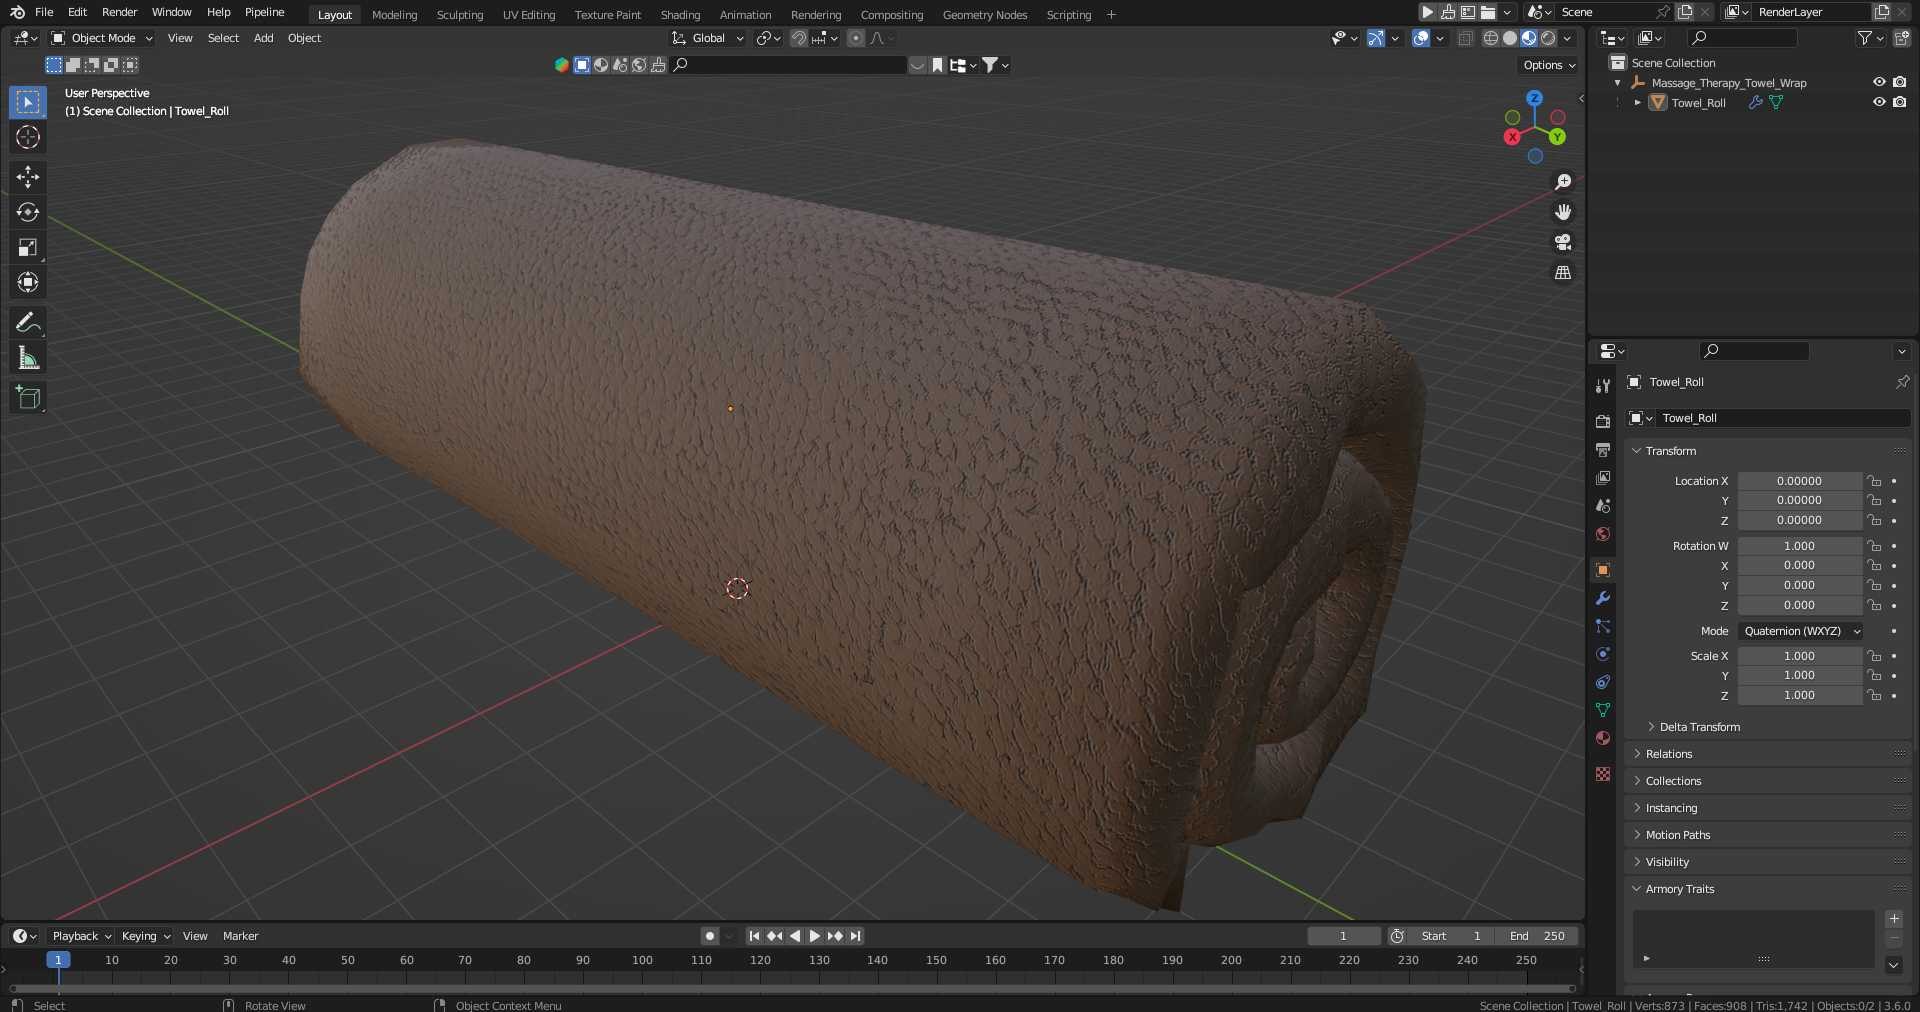Hide Massage_Therapy_Towel_Wrap collection via eye icon
Image resolution: width=1920 pixels, height=1012 pixels.
pyautogui.click(x=1879, y=82)
